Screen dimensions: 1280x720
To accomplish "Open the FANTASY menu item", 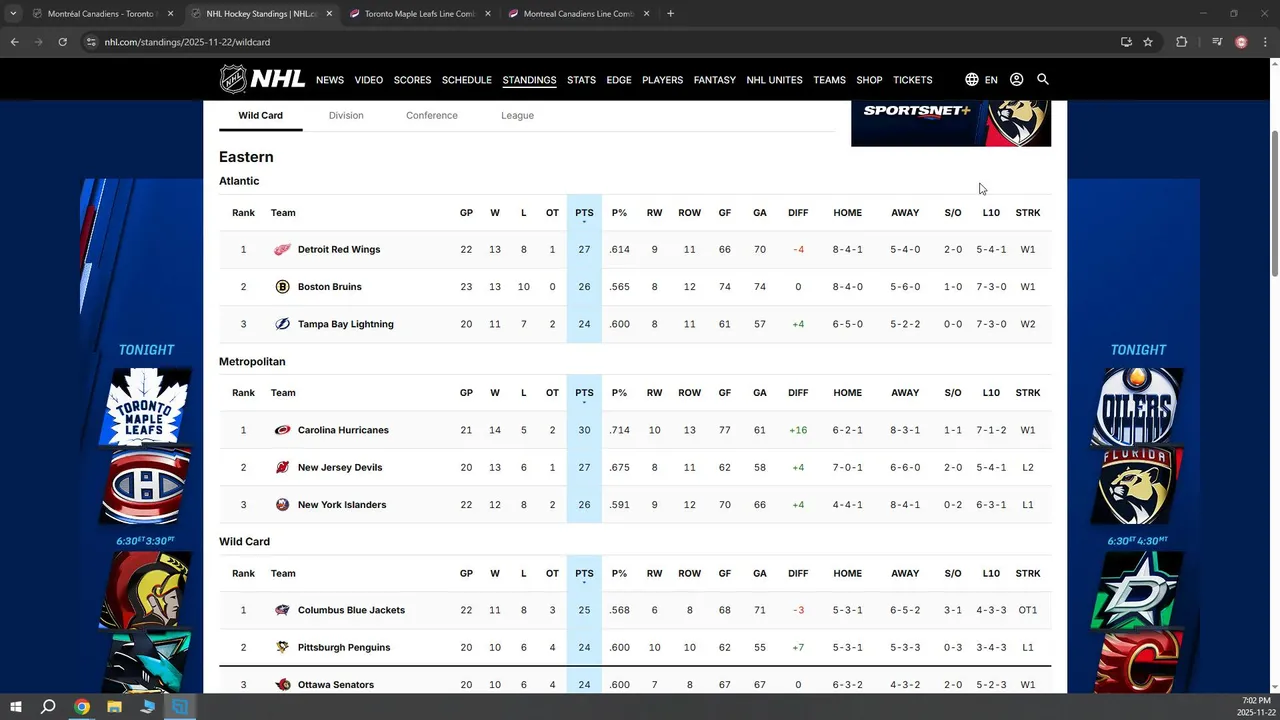I will tap(714, 80).
